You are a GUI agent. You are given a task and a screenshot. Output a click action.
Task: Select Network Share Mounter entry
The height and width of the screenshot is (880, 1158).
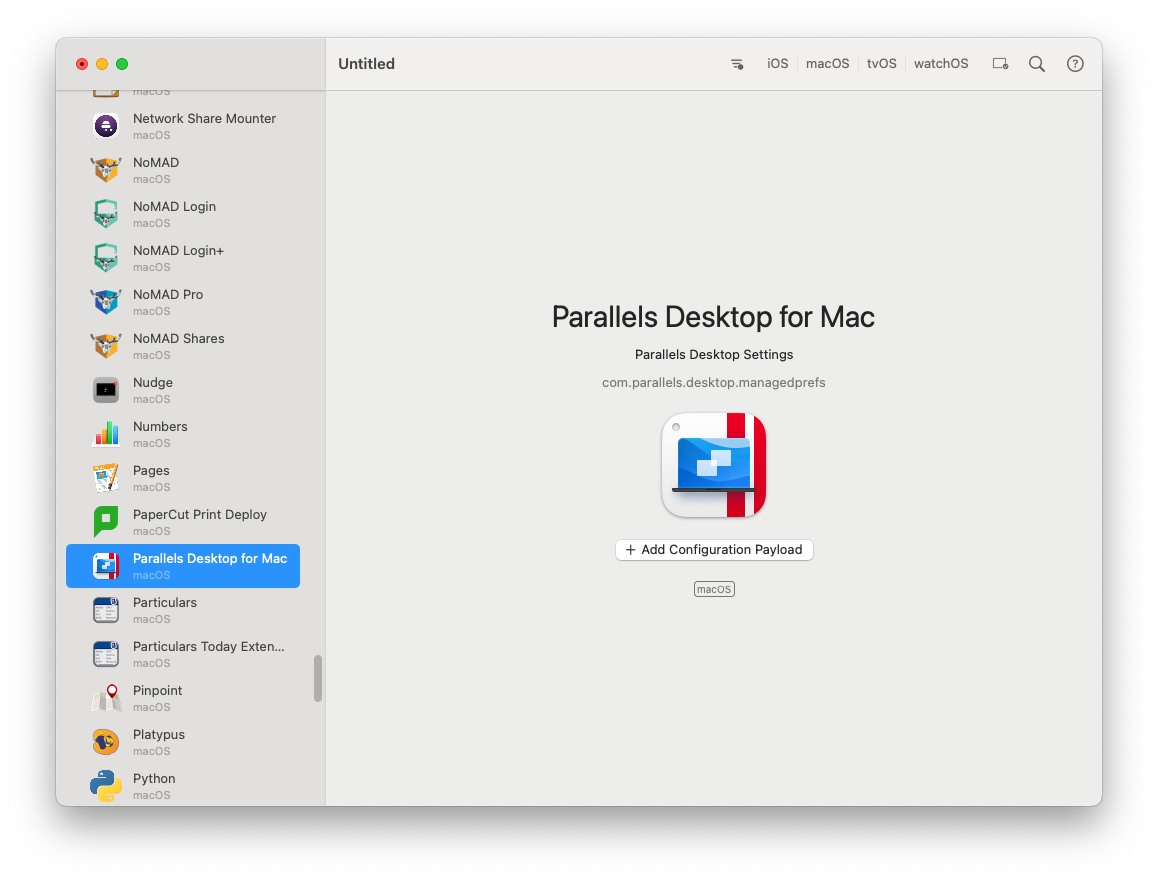pos(183,126)
